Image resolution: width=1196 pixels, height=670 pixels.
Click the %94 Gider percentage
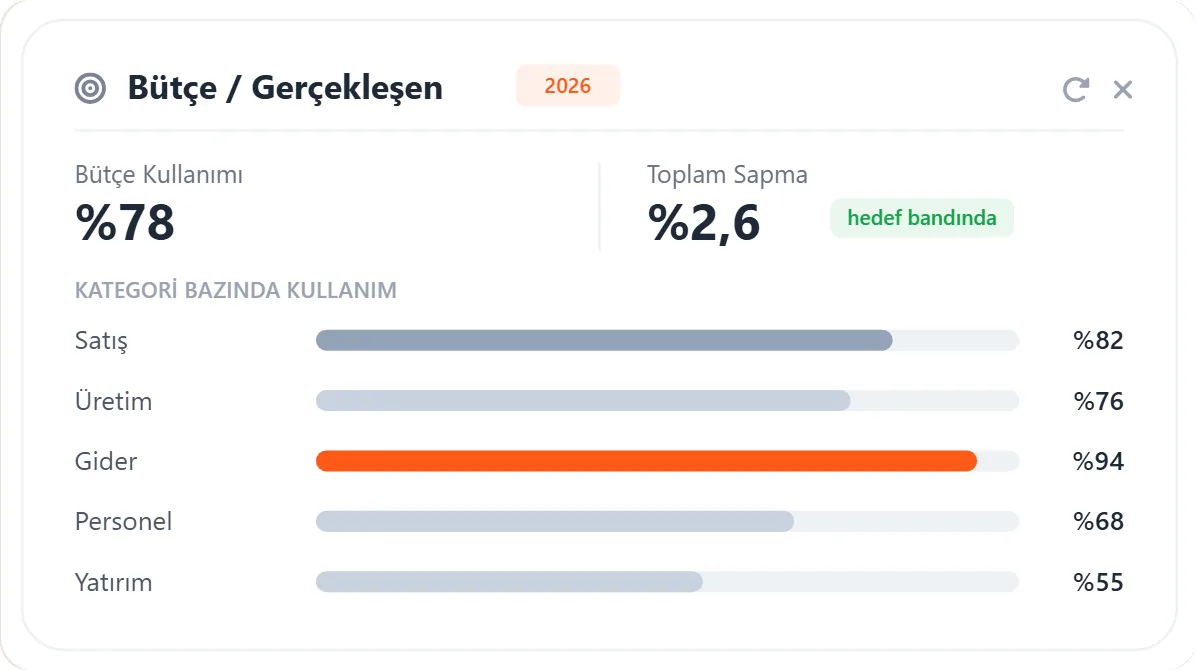pyautogui.click(x=1098, y=461)
